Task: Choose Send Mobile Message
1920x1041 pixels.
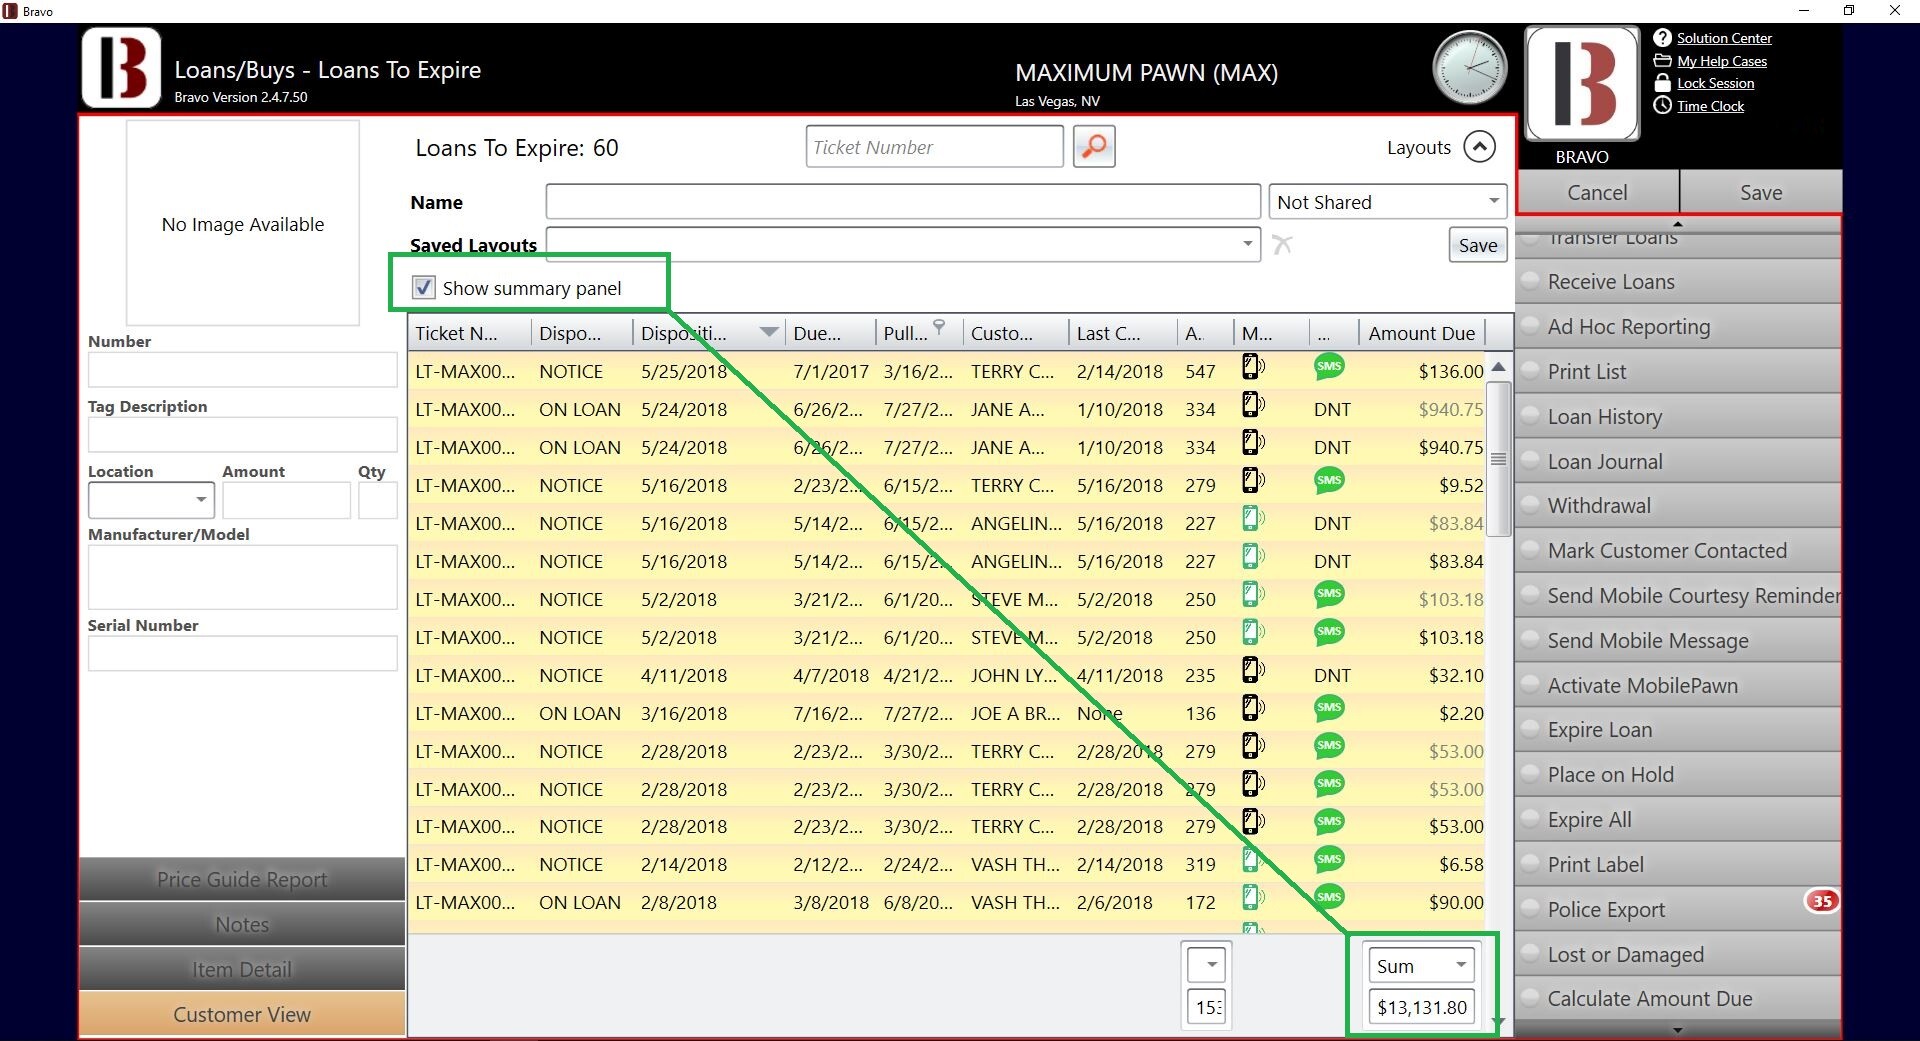Action: [x=1679, y=640]
